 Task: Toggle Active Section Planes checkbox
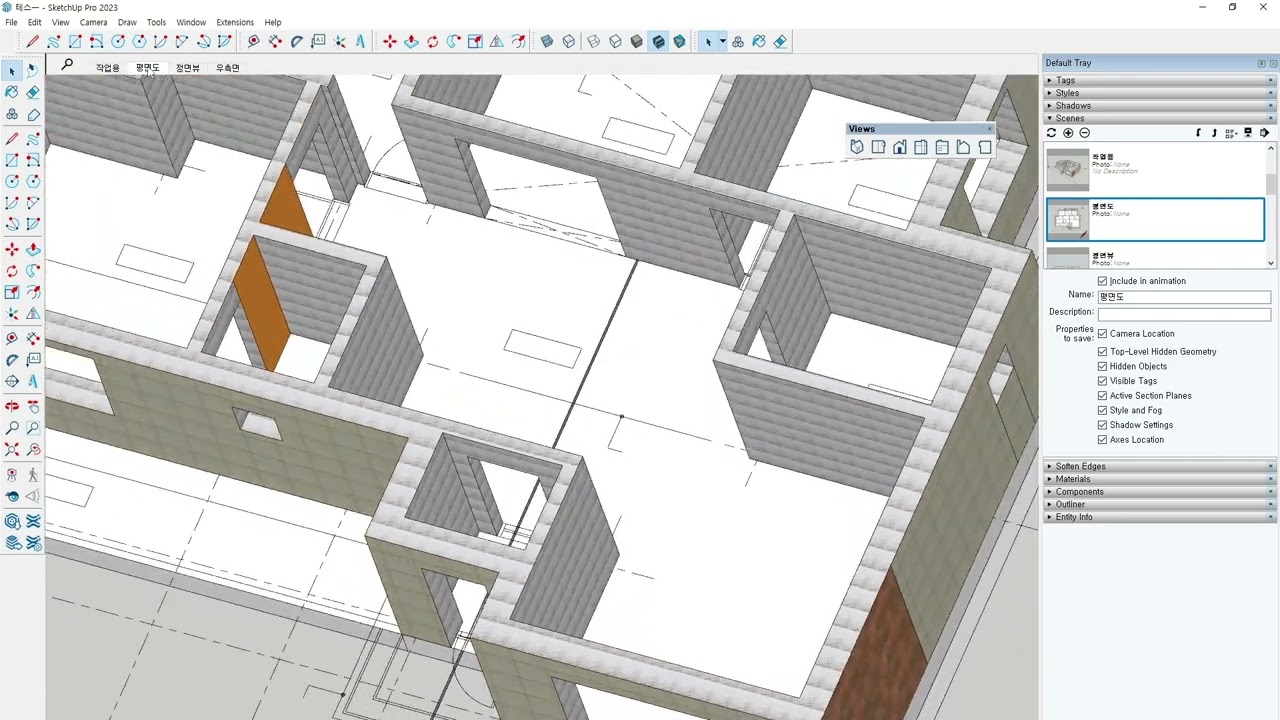coord(1103,396)
